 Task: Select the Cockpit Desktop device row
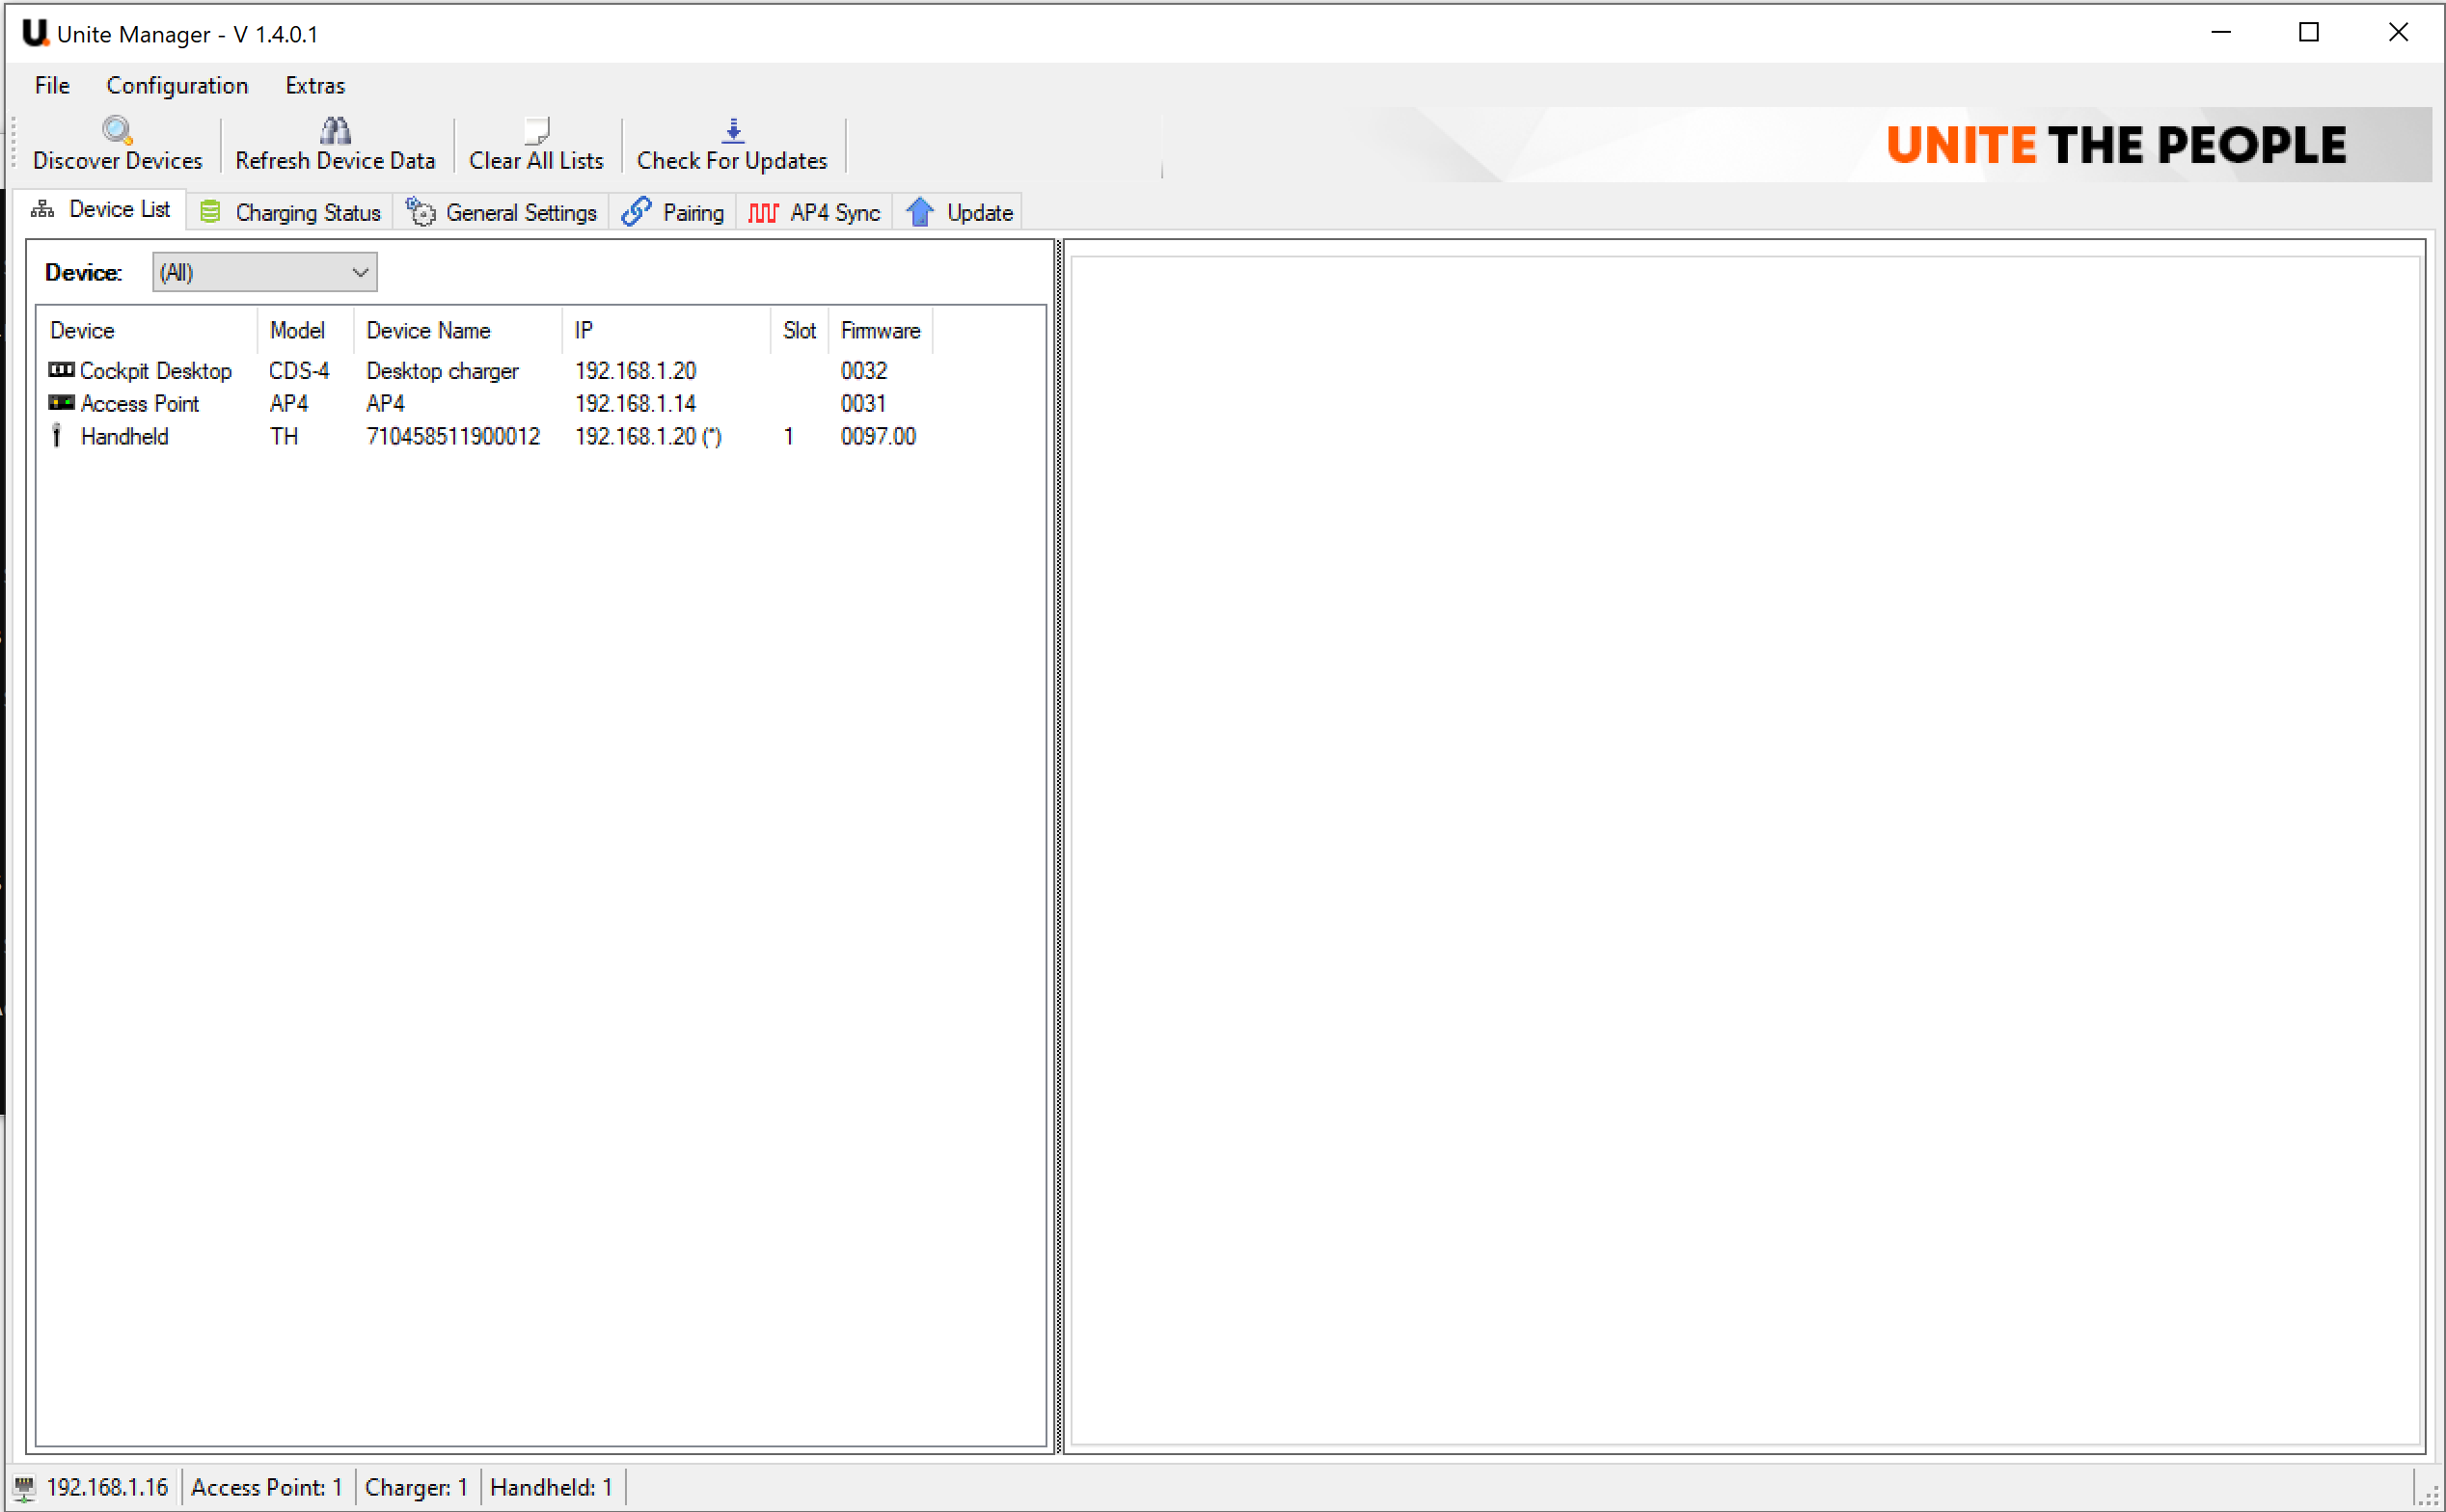point(155,371)
